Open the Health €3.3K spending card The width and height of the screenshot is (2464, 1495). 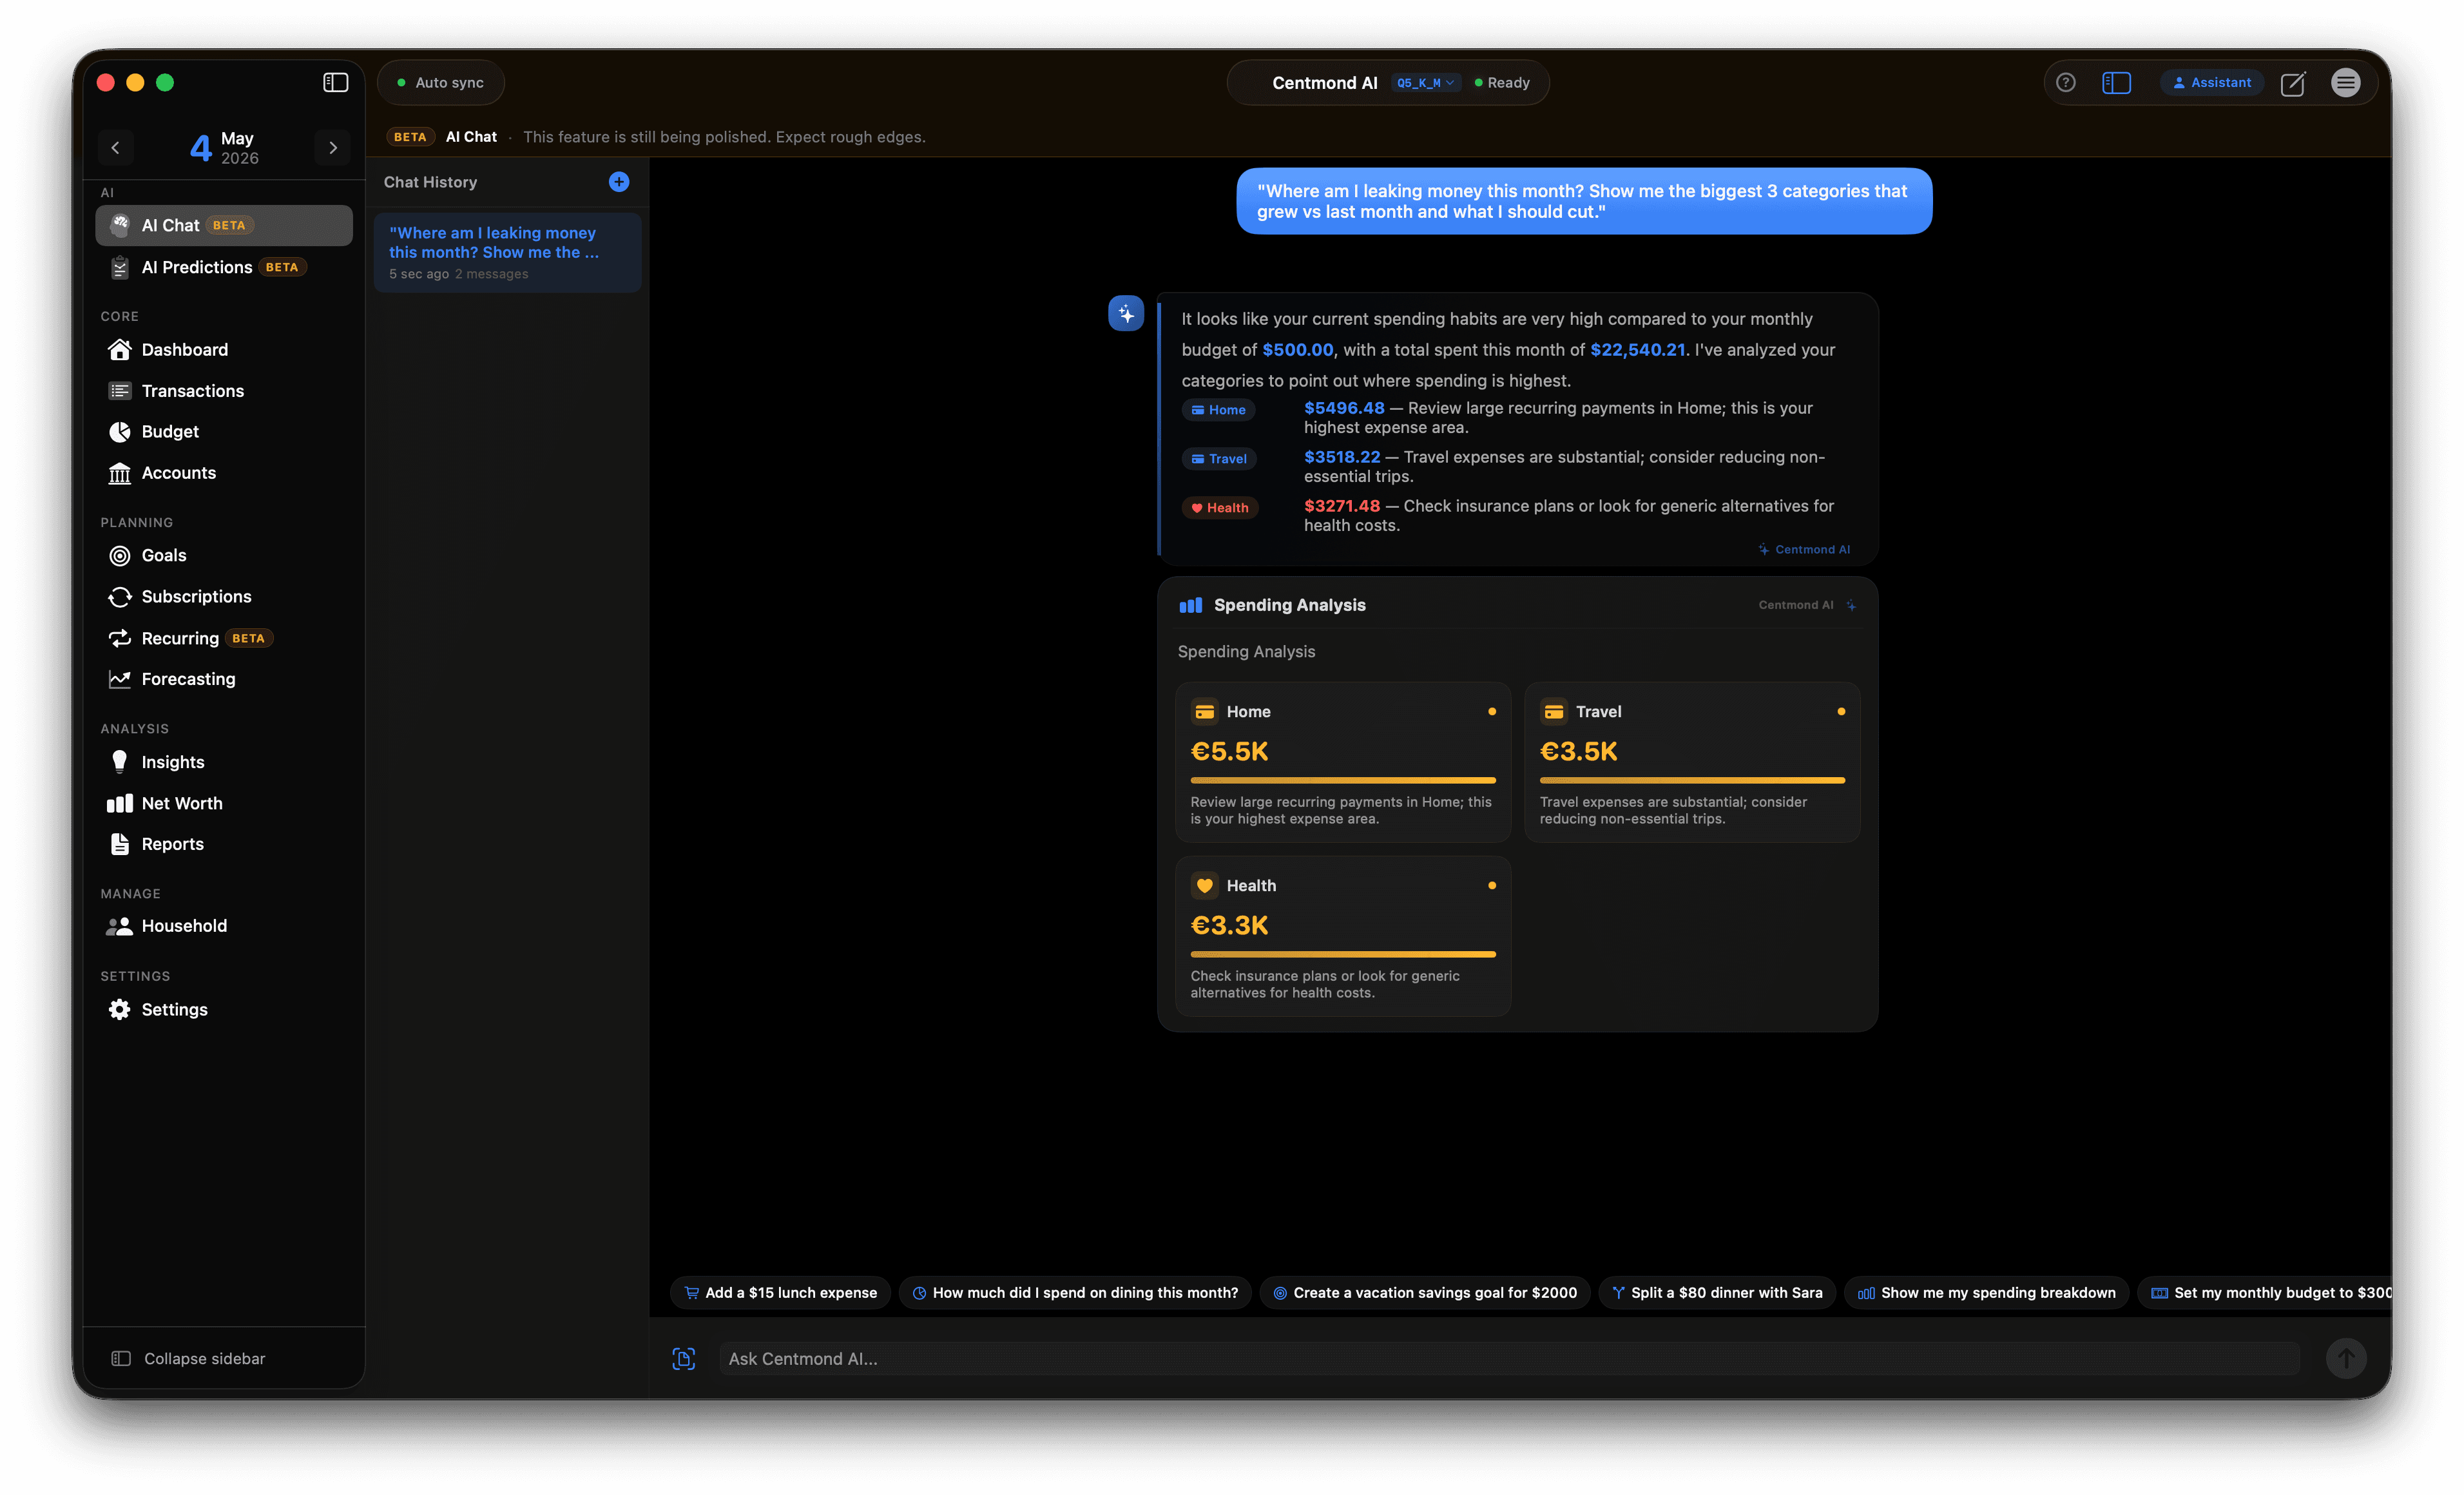tap(1343, 936)
